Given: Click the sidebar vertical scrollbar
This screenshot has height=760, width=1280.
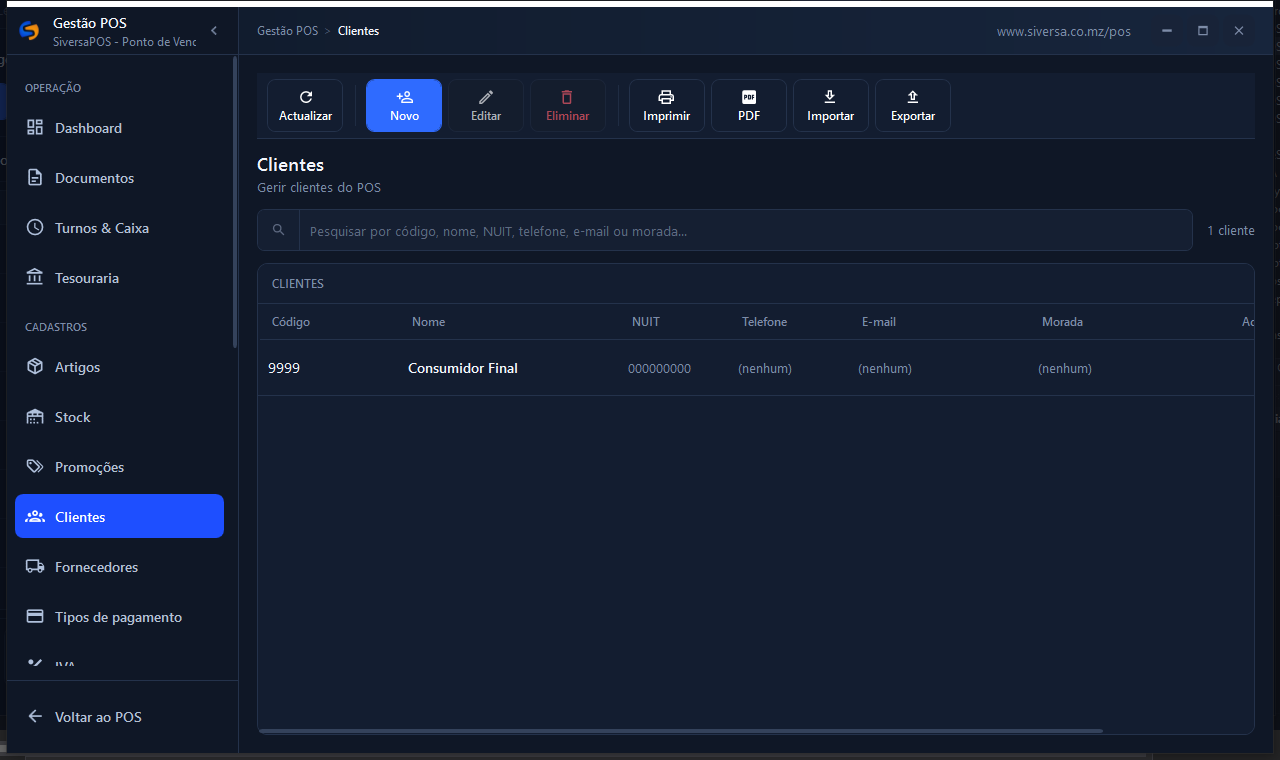Looking at the screenshot, I should pos(235,202).
